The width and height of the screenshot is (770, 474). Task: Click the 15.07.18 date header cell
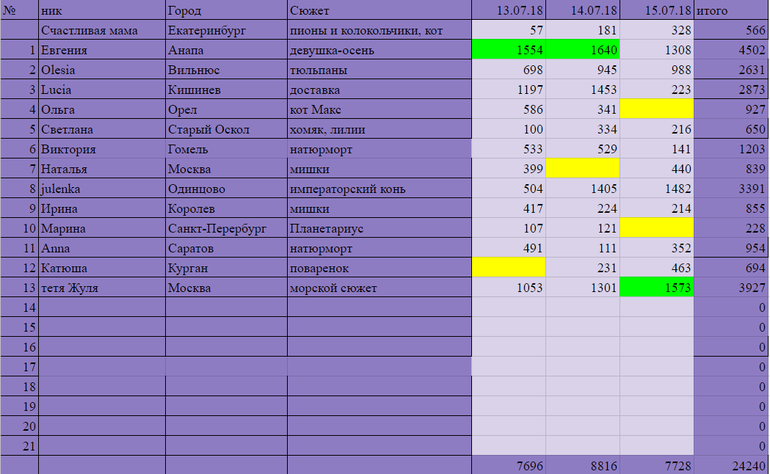point(656,10)
